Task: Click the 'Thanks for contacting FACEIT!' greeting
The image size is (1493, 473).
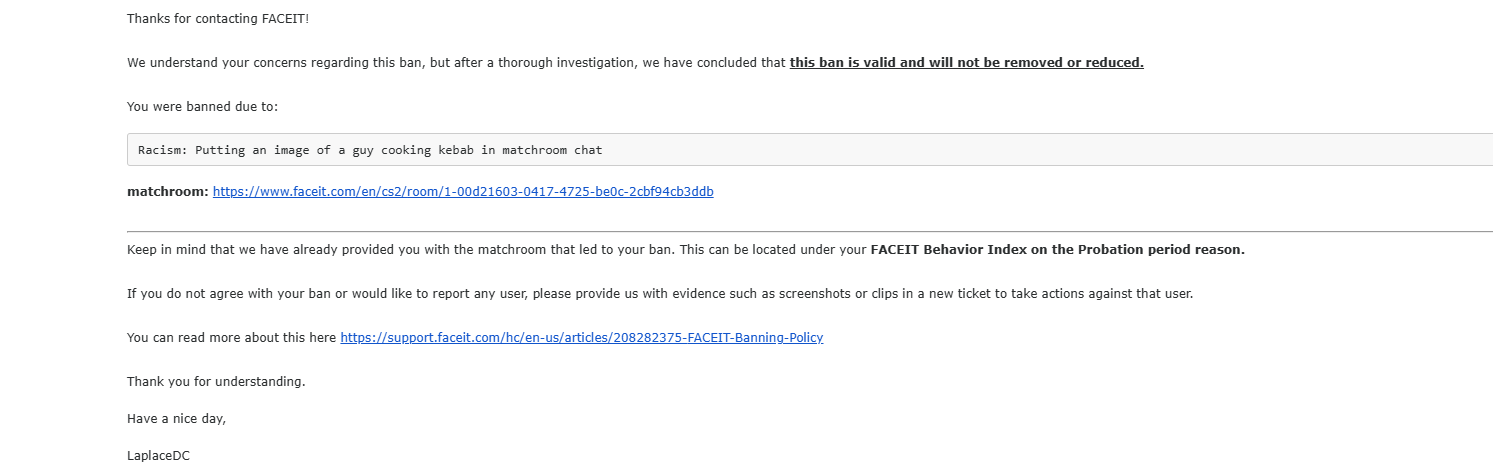Action: click(x=218, y=18)
